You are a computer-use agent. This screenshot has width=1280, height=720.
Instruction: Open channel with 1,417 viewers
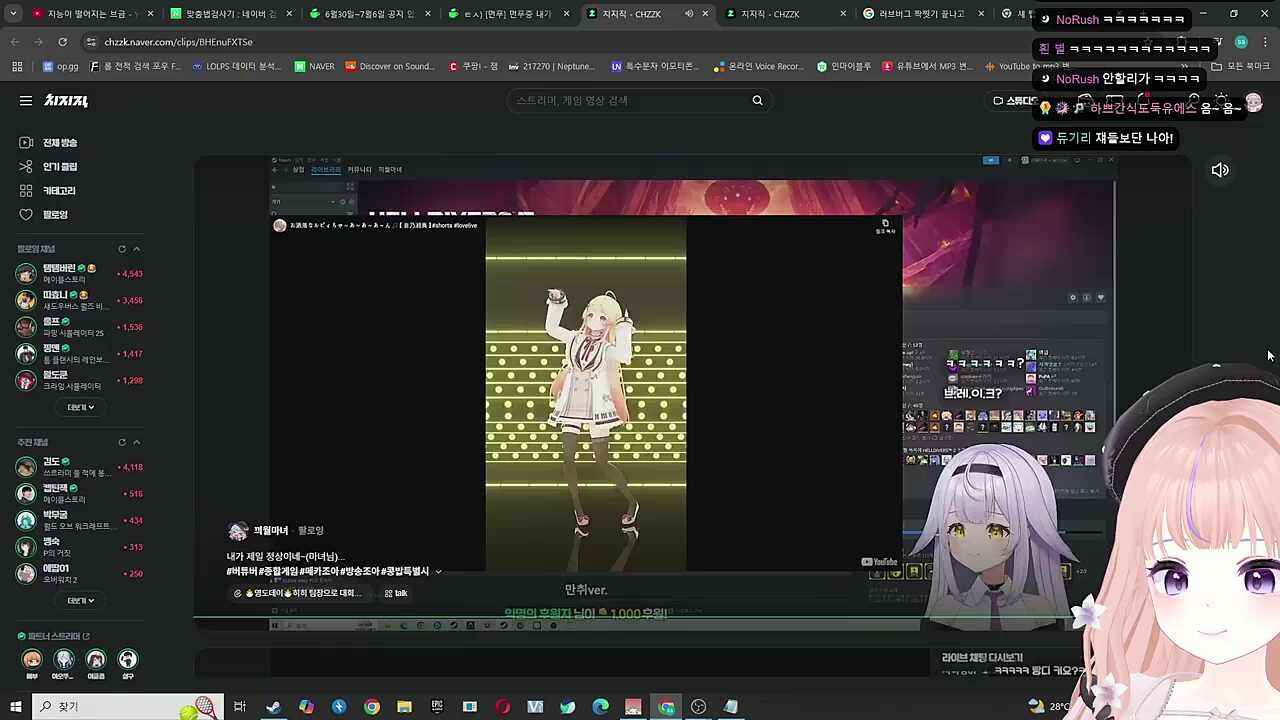(80, 353)
